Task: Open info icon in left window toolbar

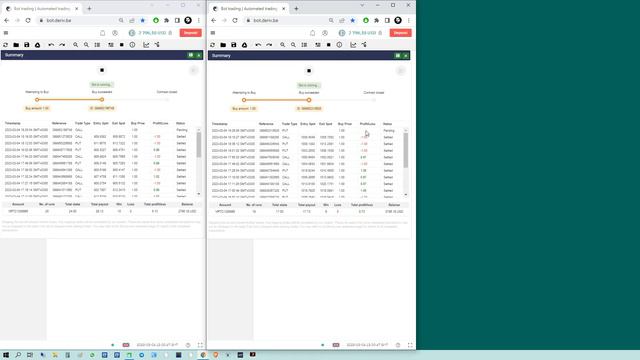Action: (132, 45)
